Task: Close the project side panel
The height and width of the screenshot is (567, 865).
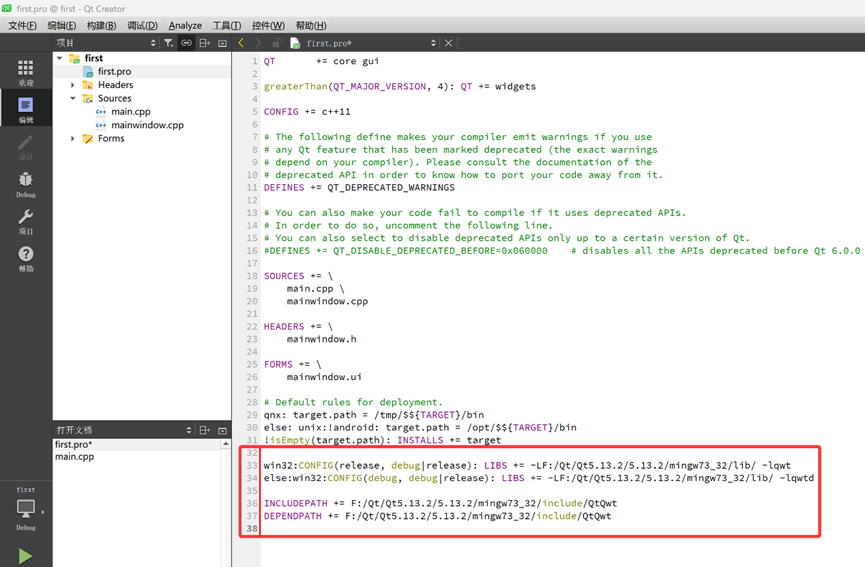Action: tap(222, 43)
